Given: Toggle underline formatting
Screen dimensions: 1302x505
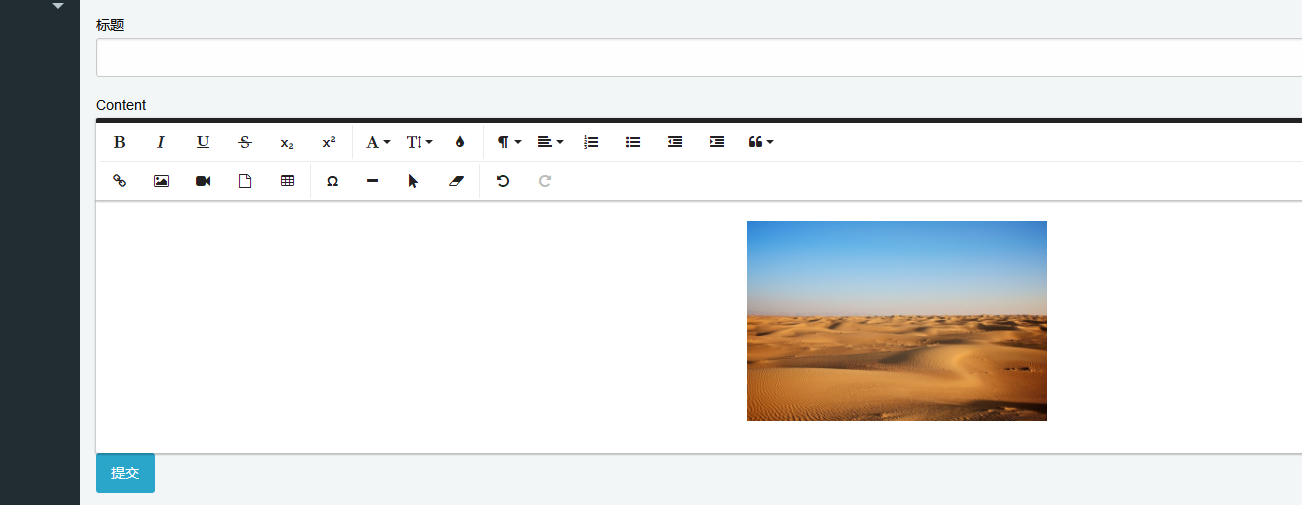Looking at the screenshot, I should coord(203,142).
